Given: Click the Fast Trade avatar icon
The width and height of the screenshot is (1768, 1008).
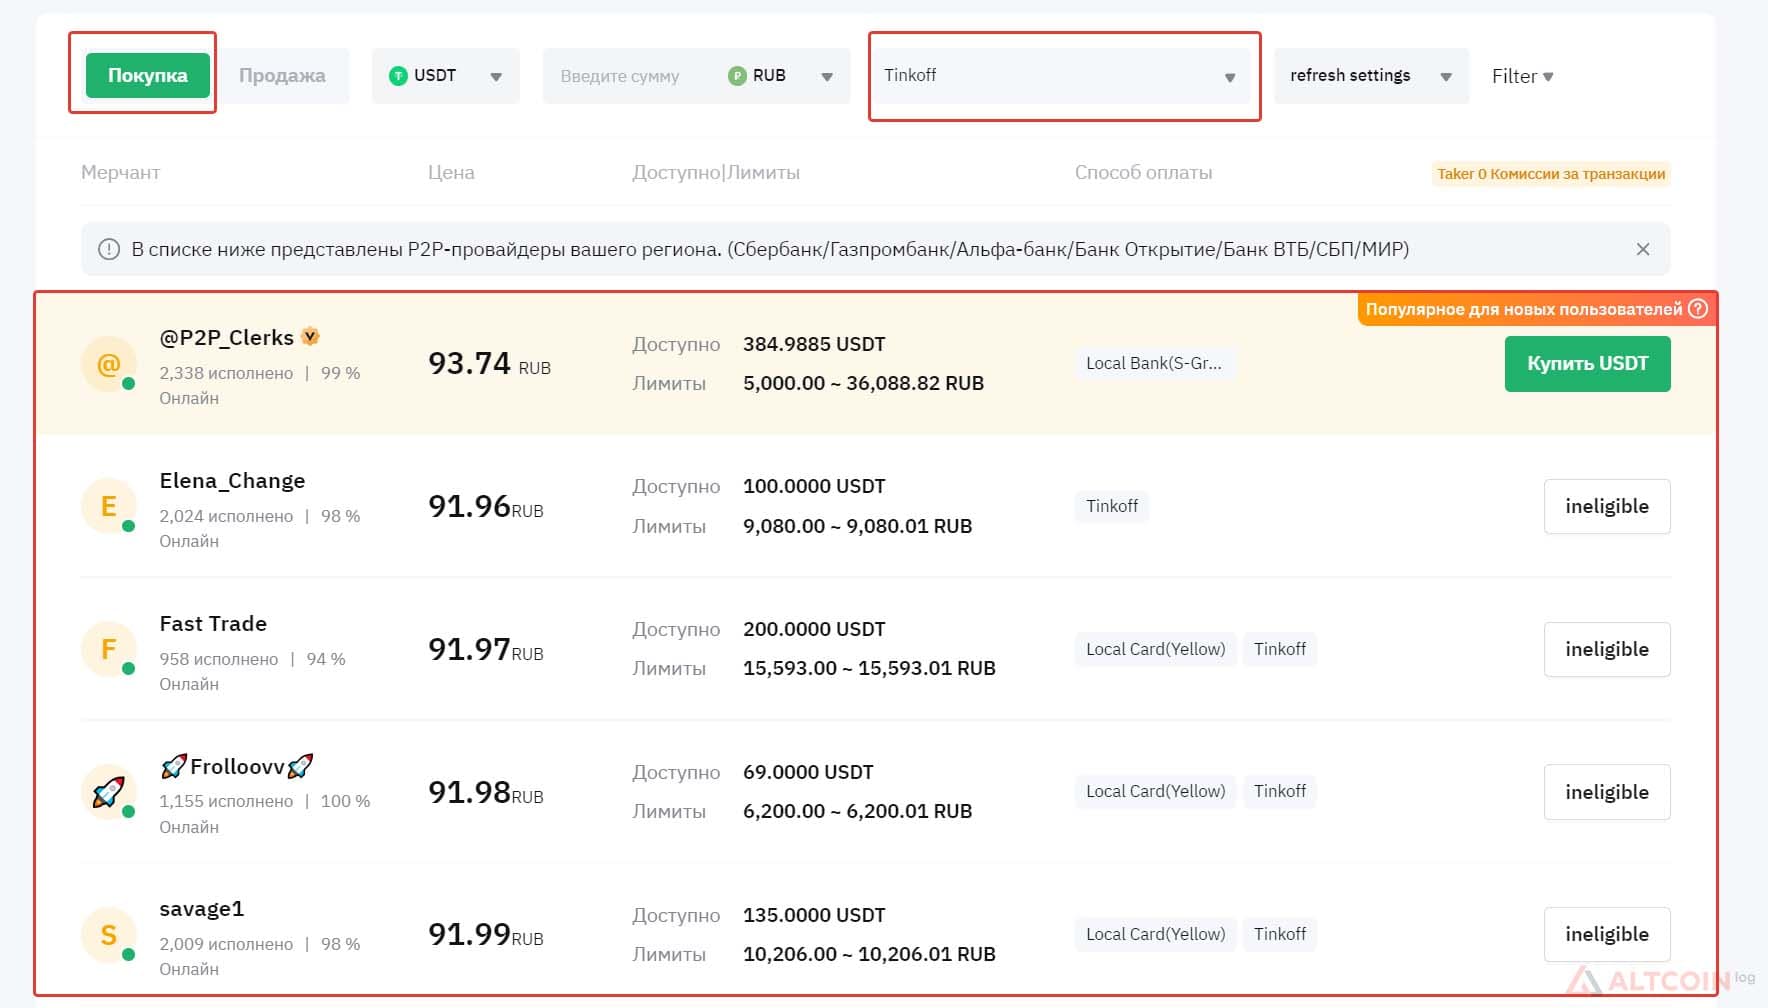Looking at the screenshot, I should click(108, 650).
